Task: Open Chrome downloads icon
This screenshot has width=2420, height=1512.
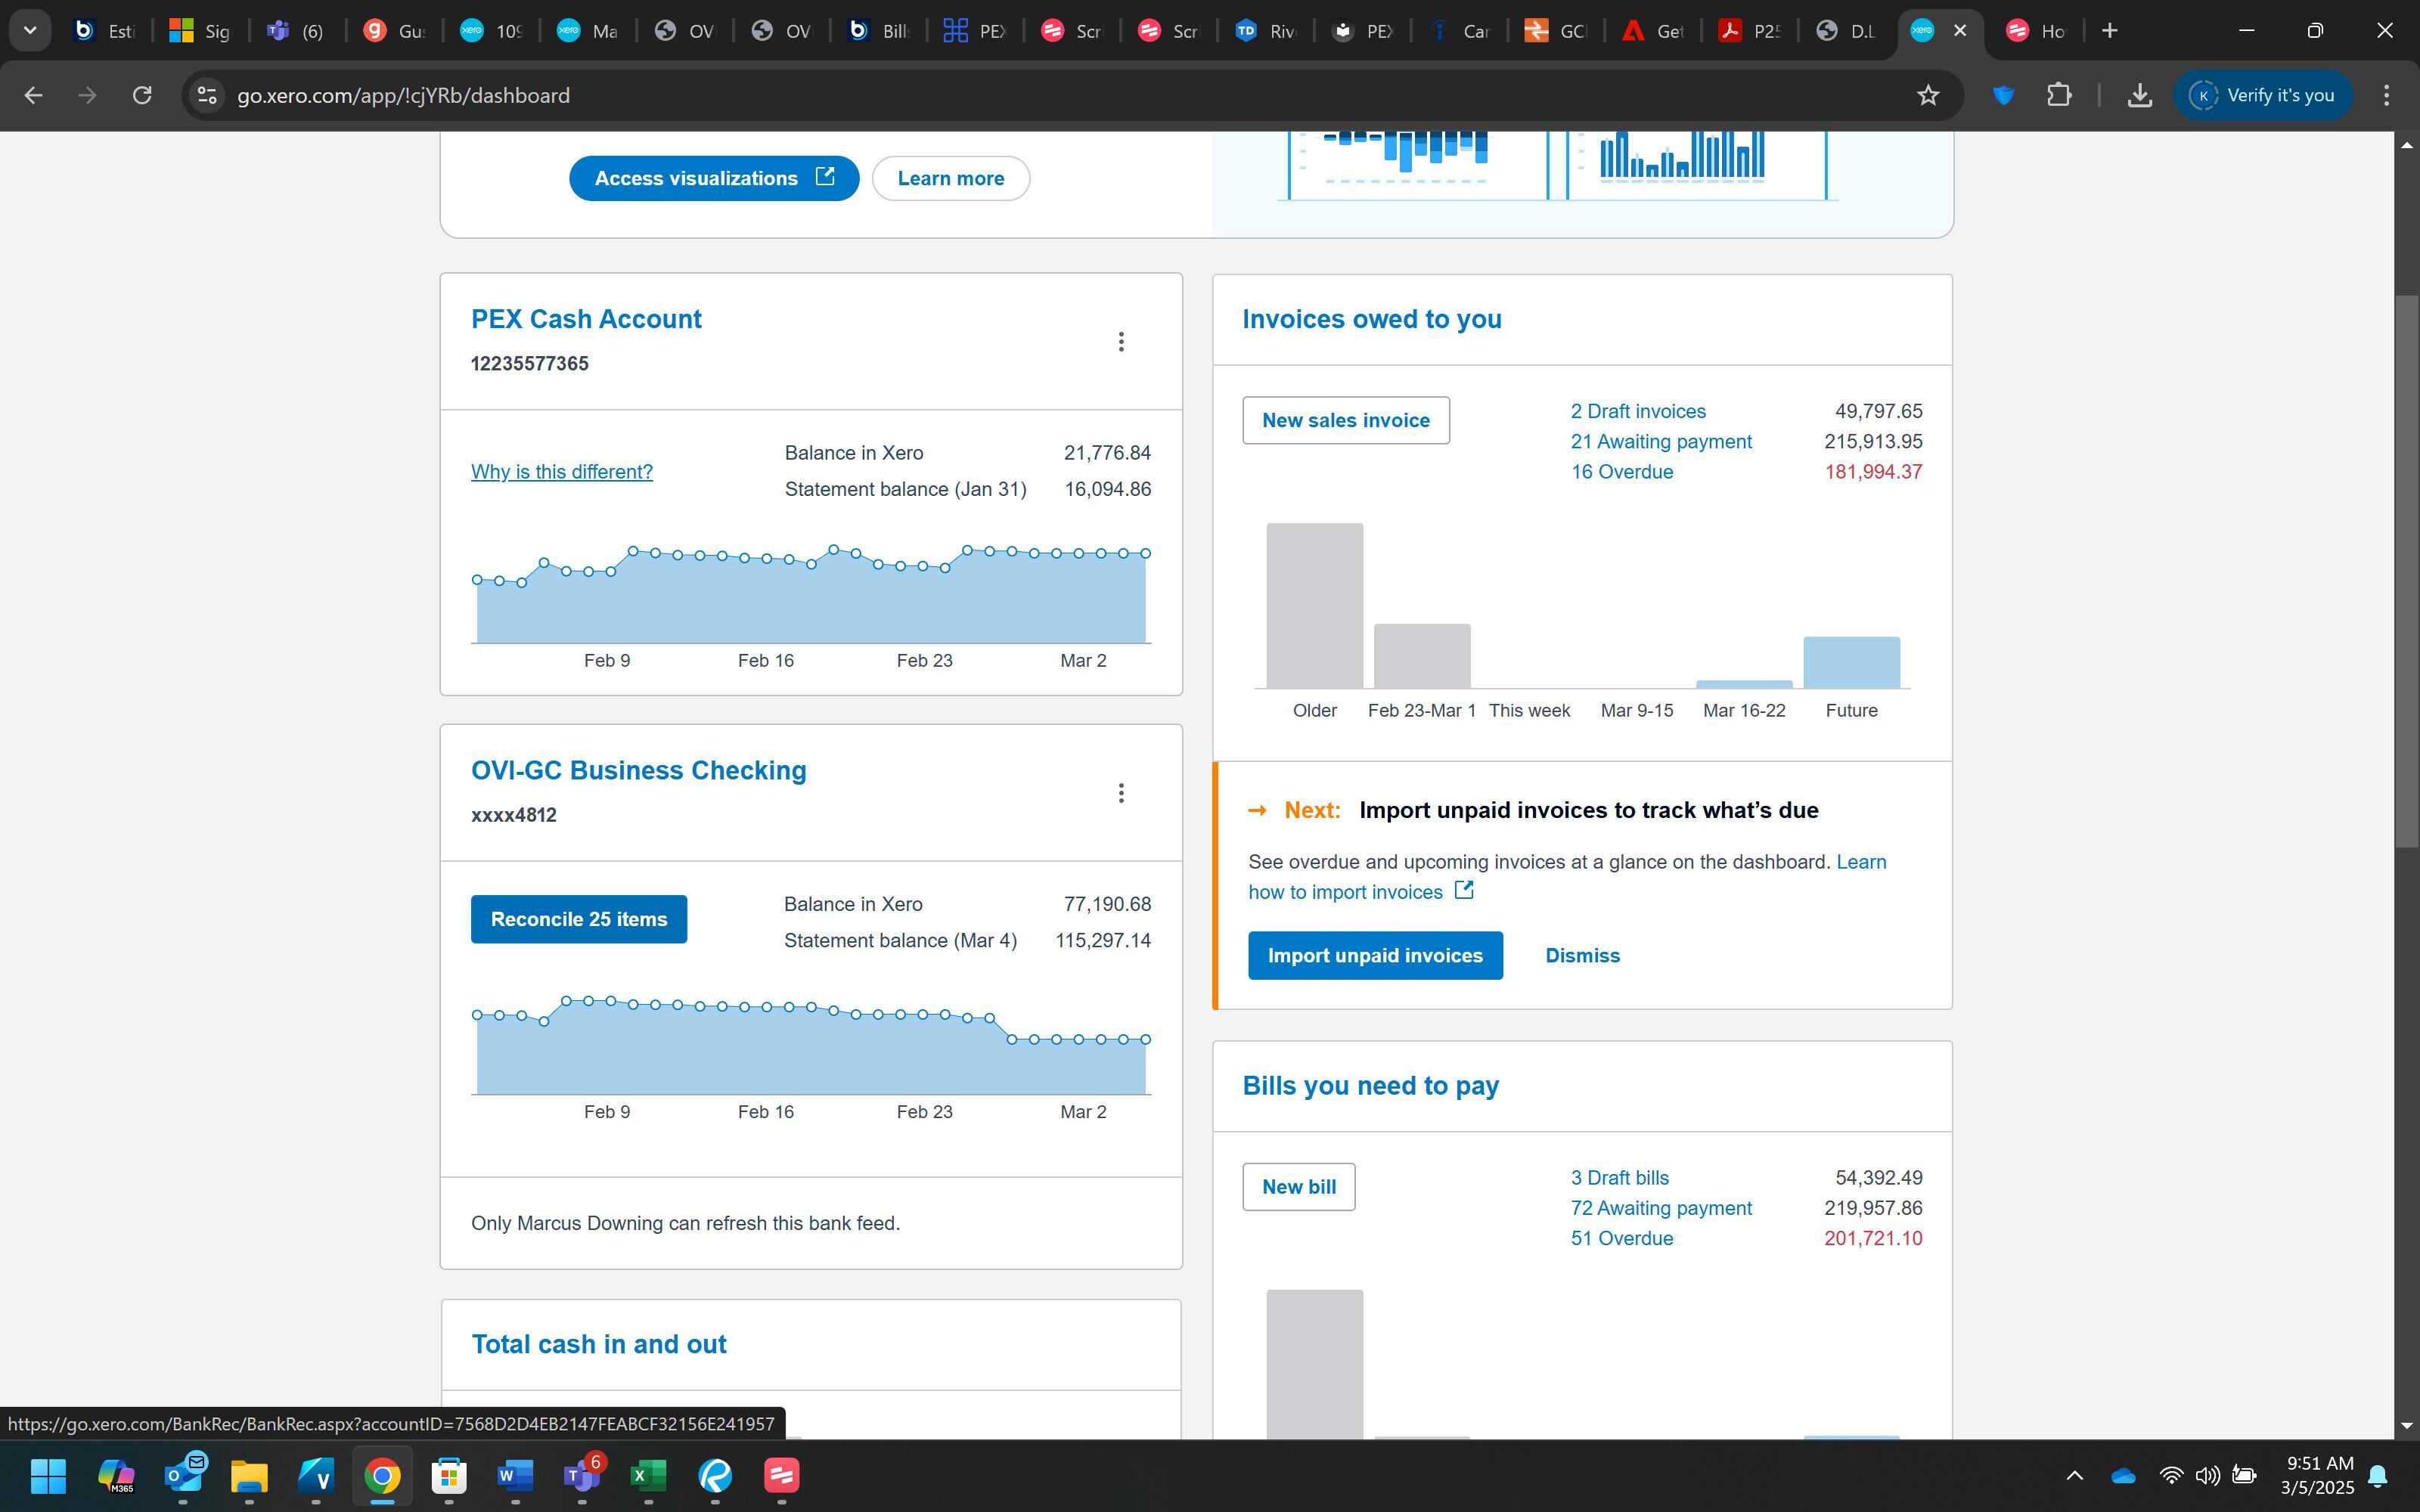Action: pyautogui.click(x=2139, y=95)
